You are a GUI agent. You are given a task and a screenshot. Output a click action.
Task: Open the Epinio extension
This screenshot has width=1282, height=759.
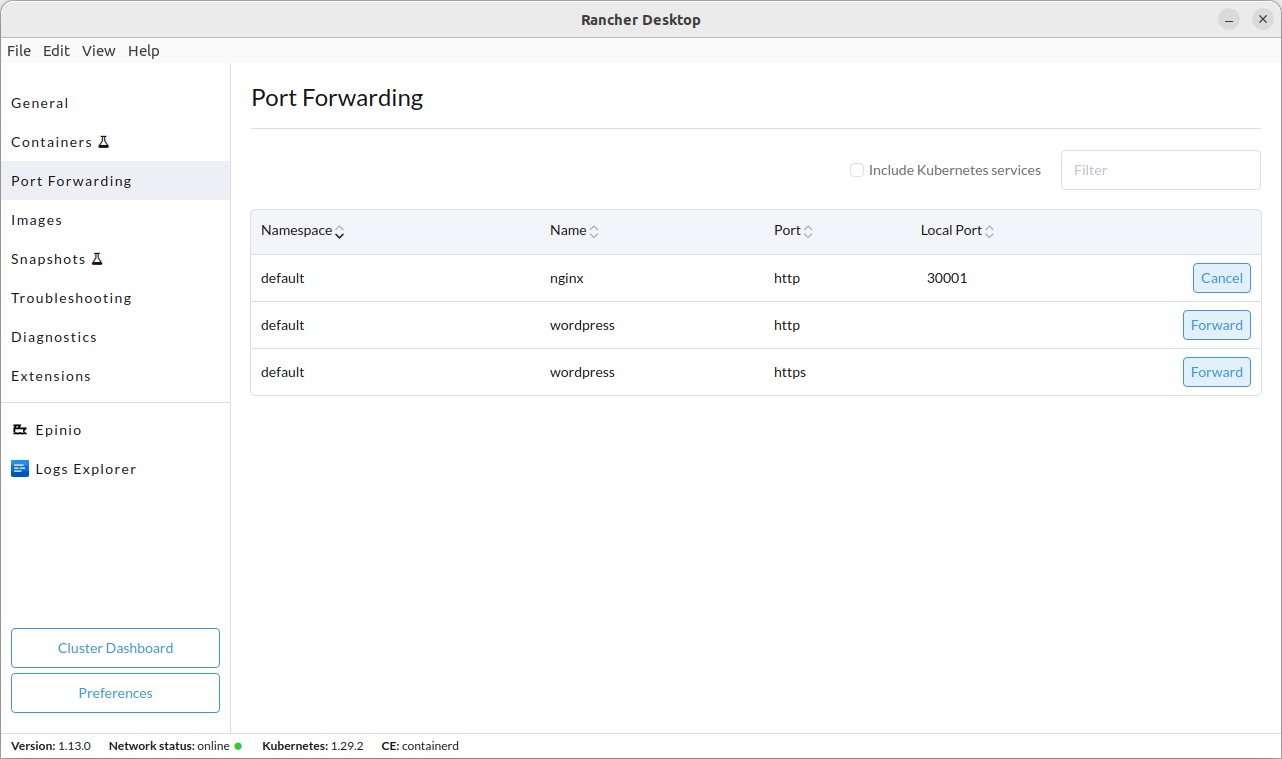click(x=115, y=430)
